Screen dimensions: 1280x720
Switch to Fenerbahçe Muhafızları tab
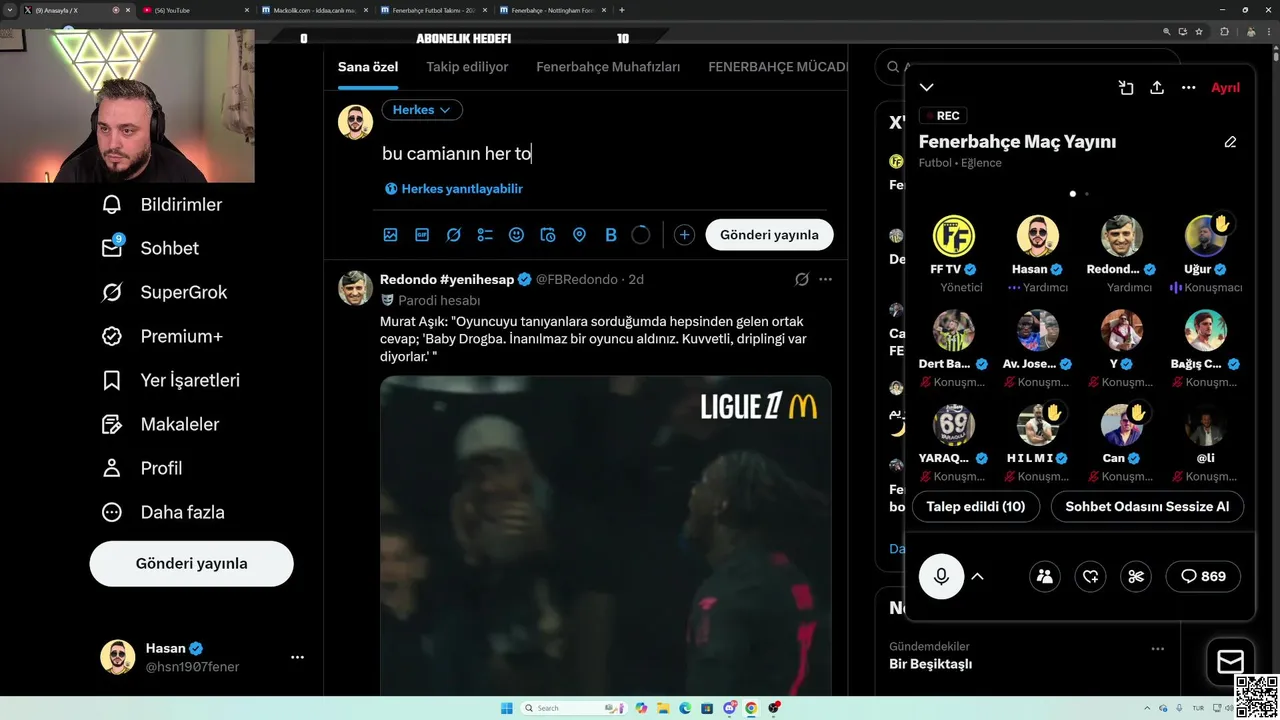(x=608, y=67)
